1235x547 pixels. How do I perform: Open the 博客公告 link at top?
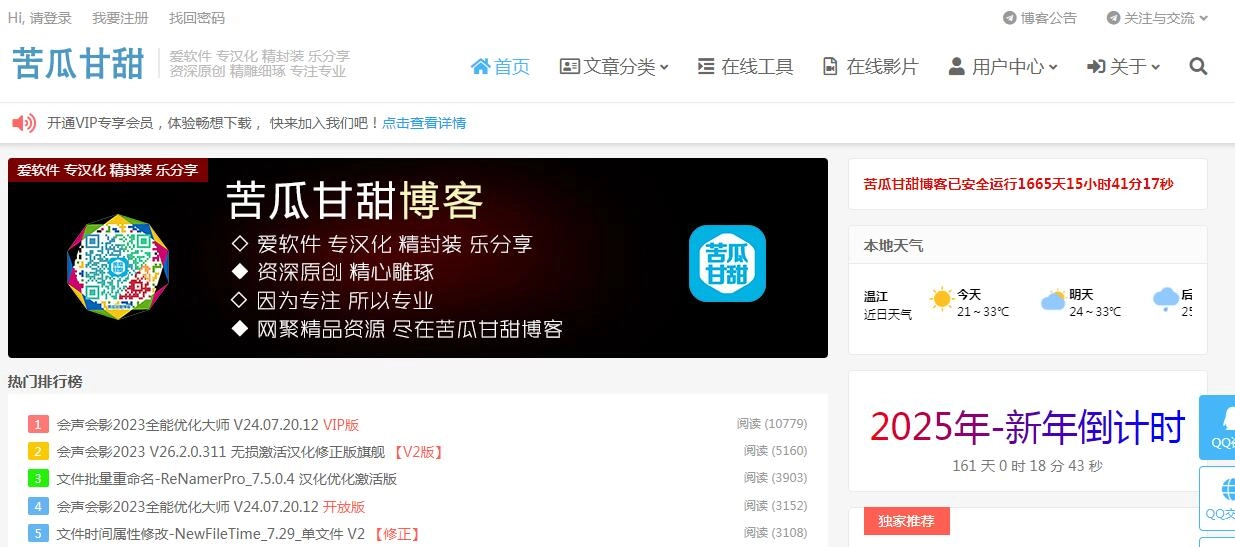tap(1040, 18)
